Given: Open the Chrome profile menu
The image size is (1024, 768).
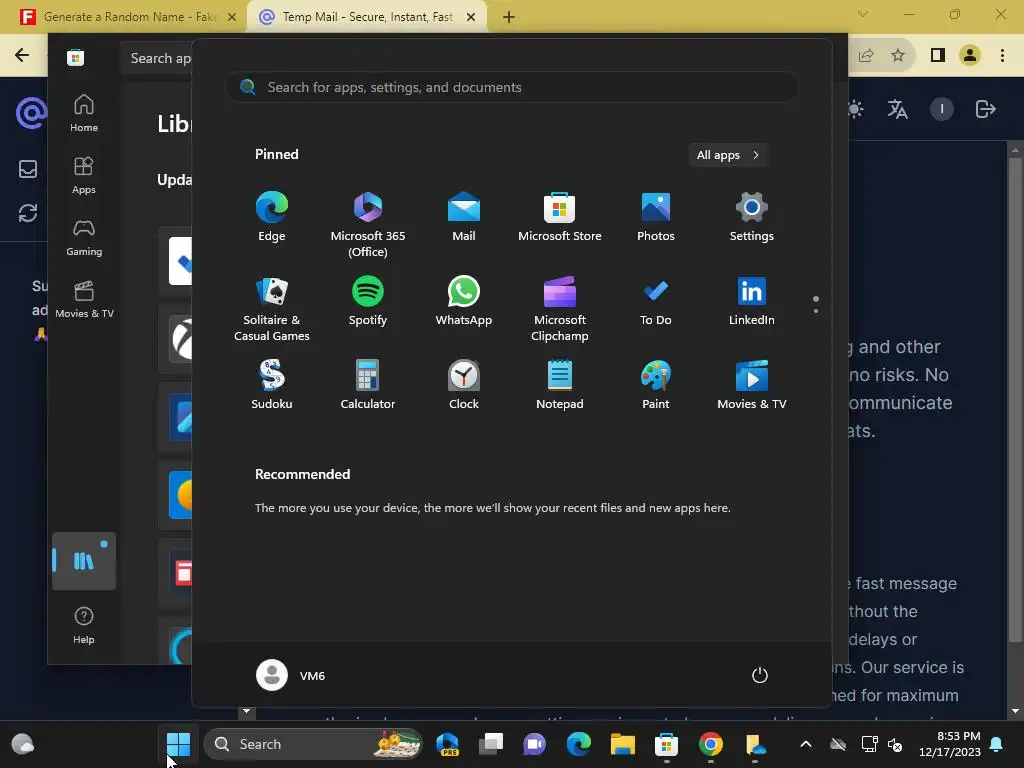Looking at the screenshot, I should tap(970, 55).
